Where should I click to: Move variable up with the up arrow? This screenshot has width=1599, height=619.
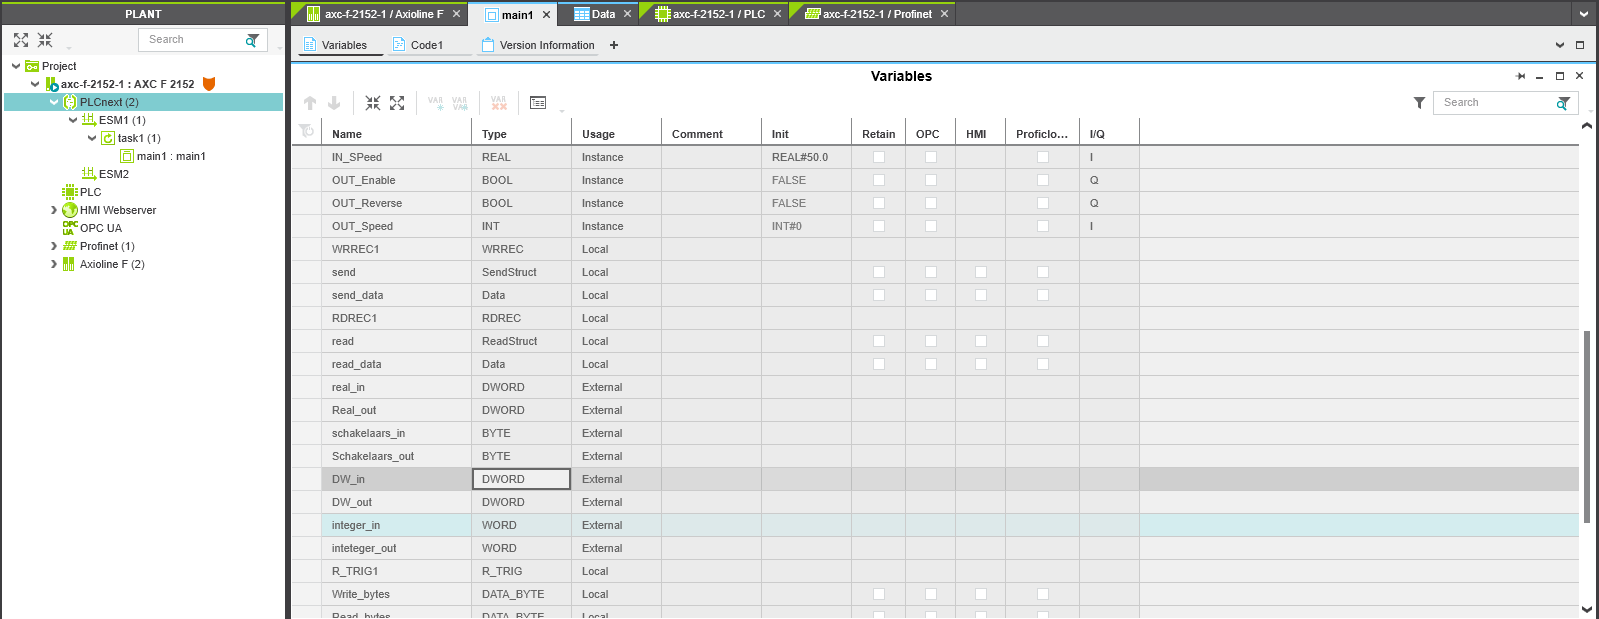[x=310, y=103]
